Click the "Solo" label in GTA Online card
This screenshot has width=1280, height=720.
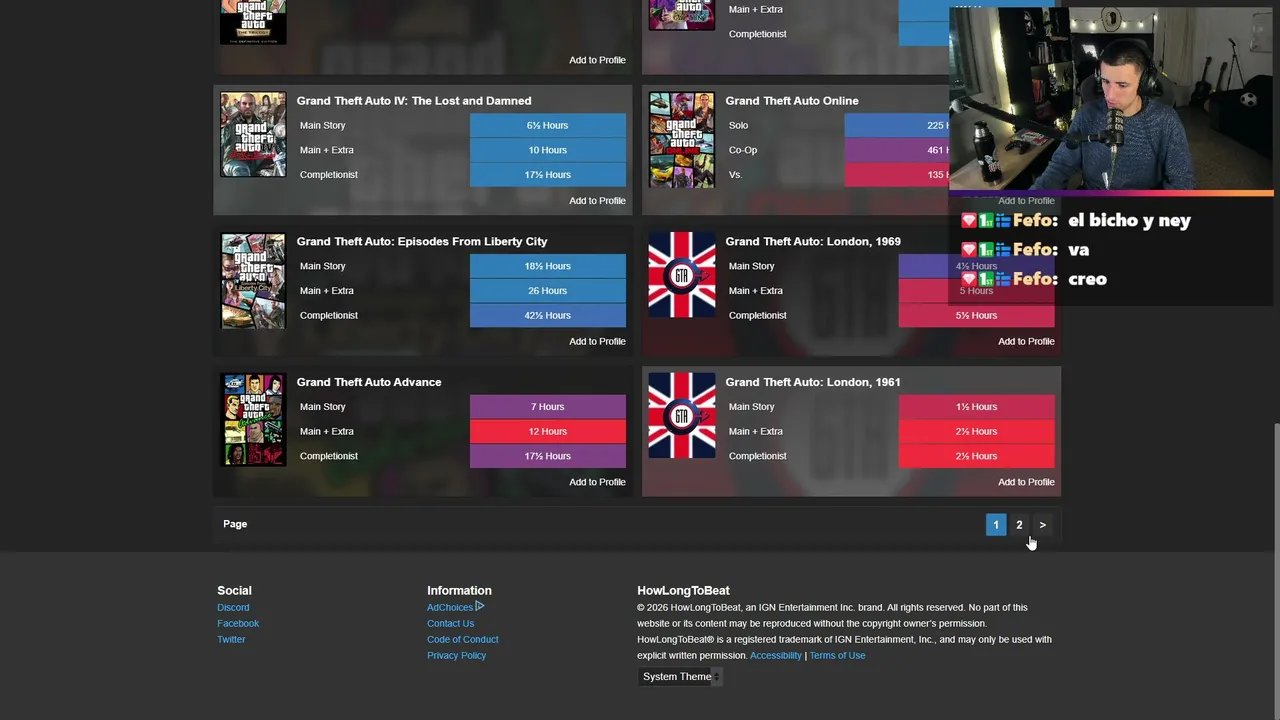(738, 126)
